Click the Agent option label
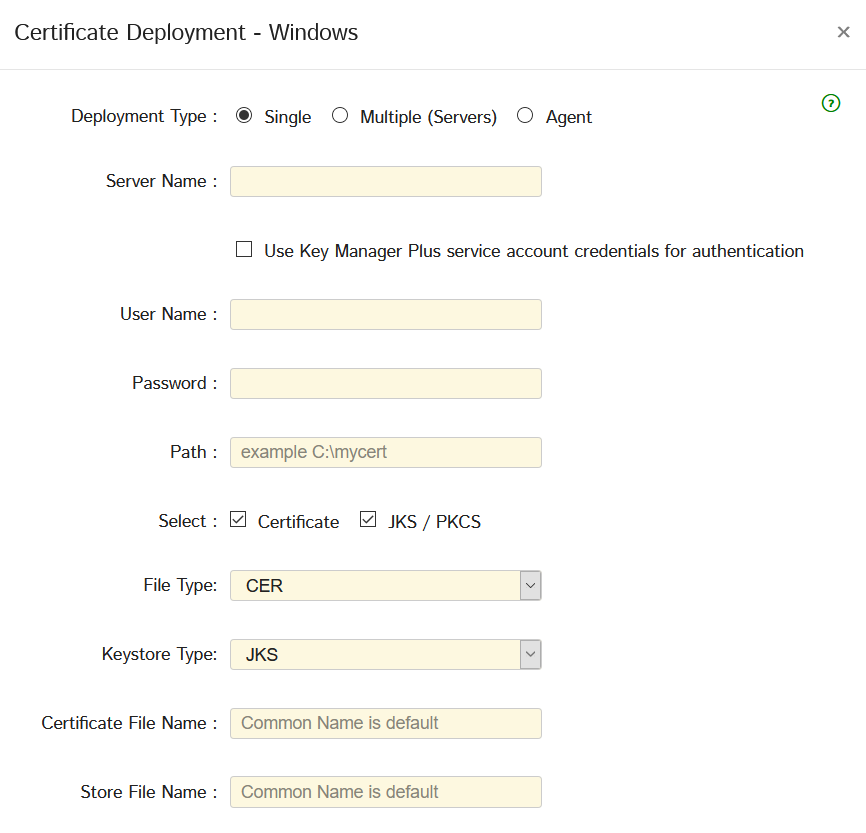The image size is (866, 833). [x=568, y=117]
